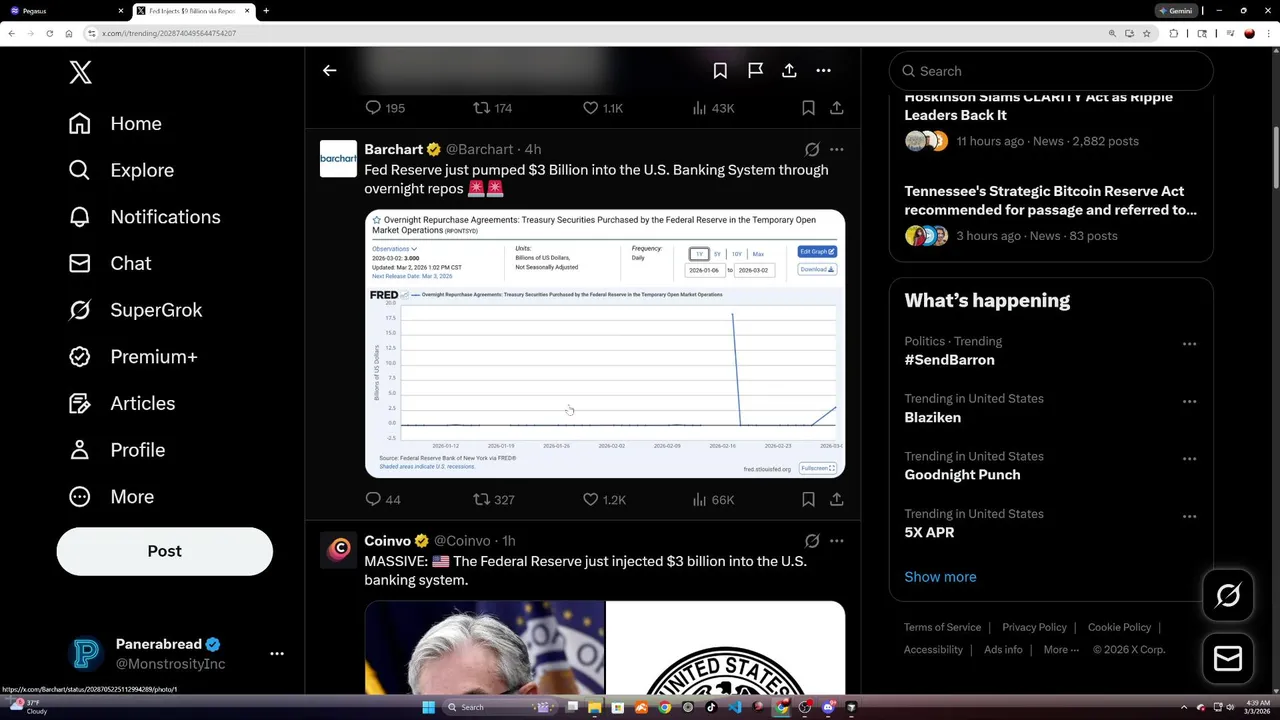Share the post with 43K views

click(836, 108)
